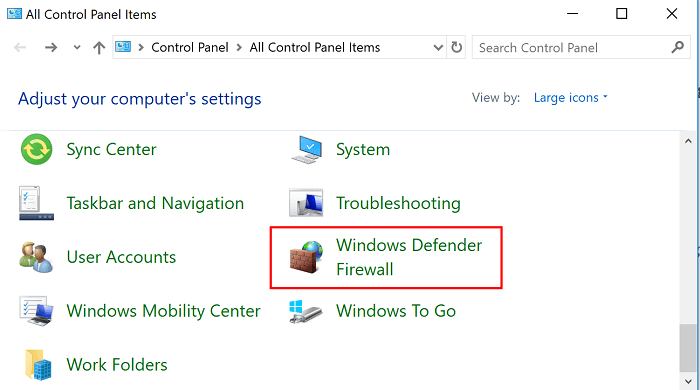Expand the View by Large icons dropdown
Screen dimensions: 700x390
pos(571,98)
